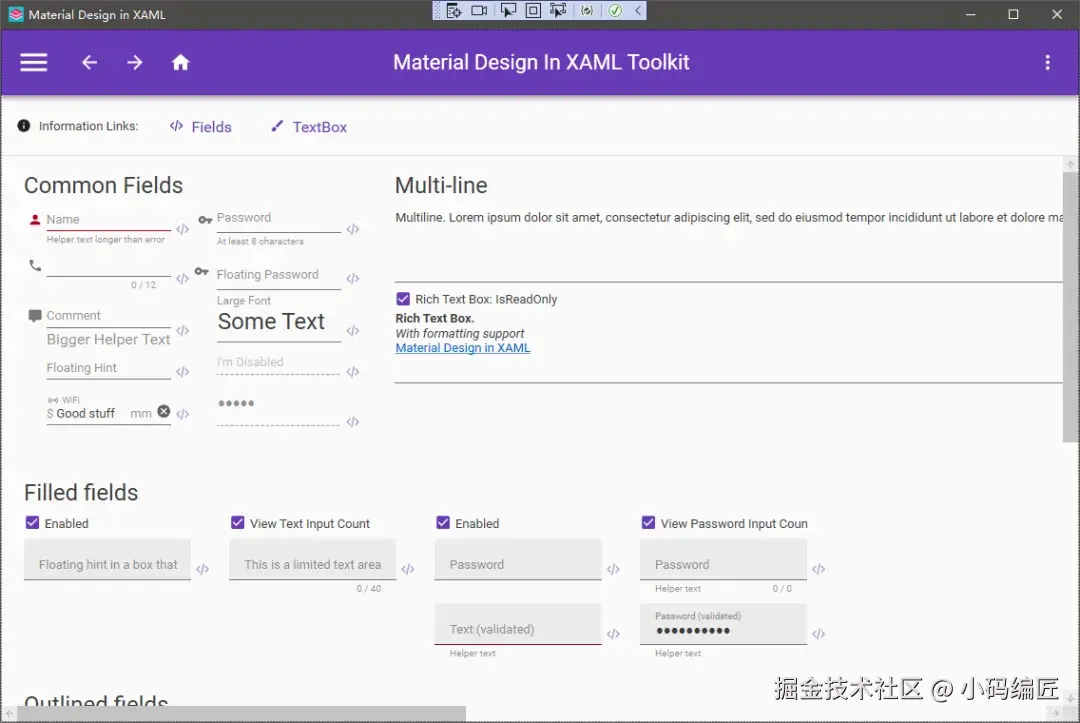
Task: View XAML code for WiFi field
Action: [x=183, y=414]
